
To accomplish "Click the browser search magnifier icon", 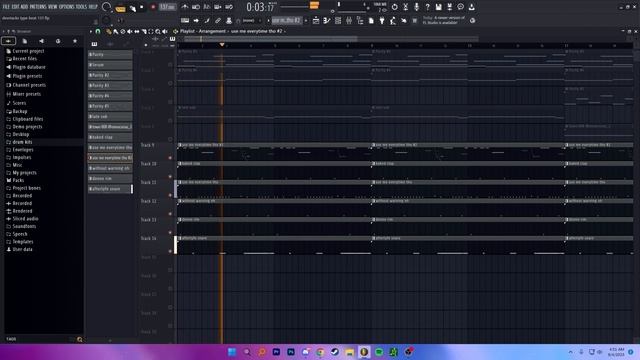I will point(80,339).
